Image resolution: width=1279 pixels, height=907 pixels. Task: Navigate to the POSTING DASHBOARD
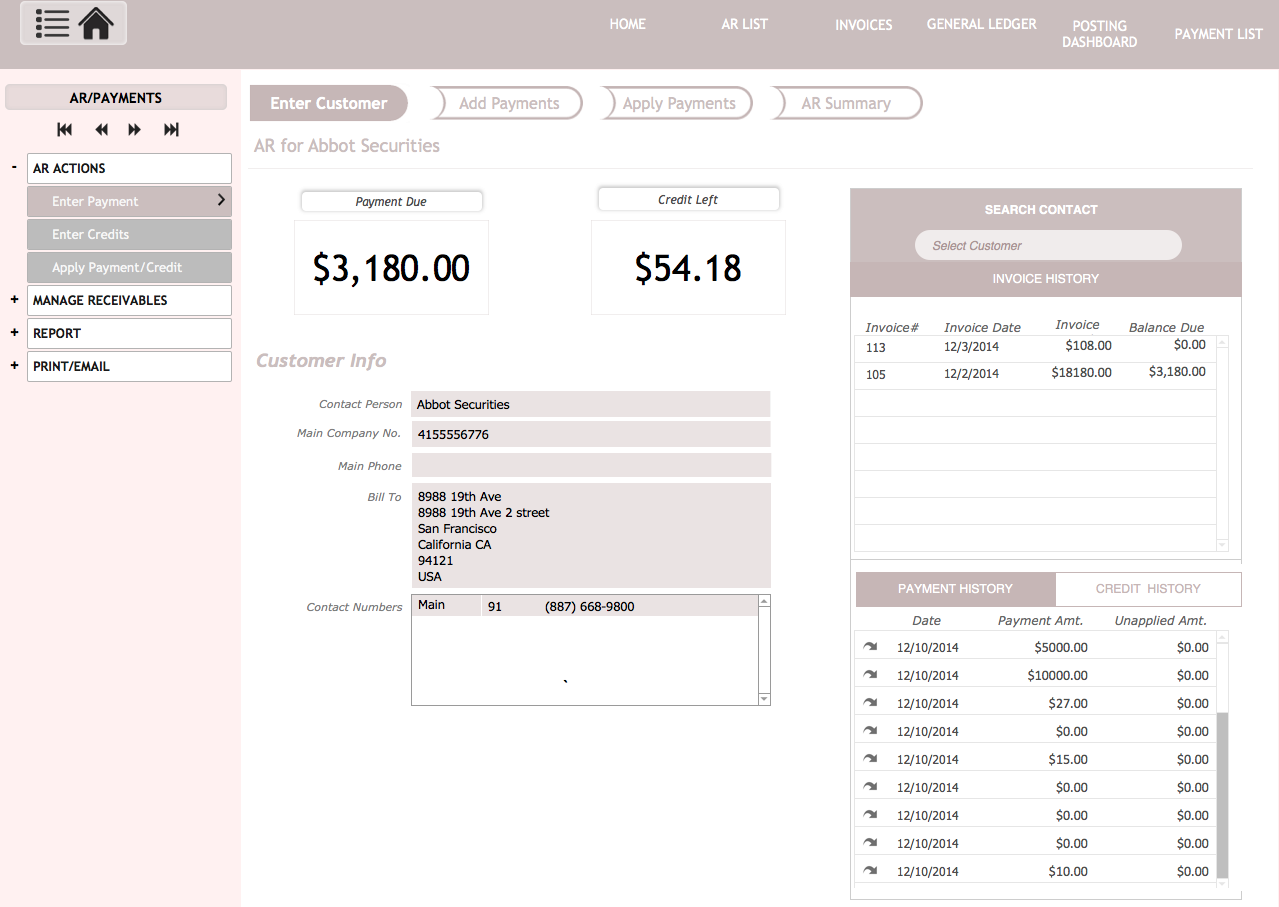1099,32
